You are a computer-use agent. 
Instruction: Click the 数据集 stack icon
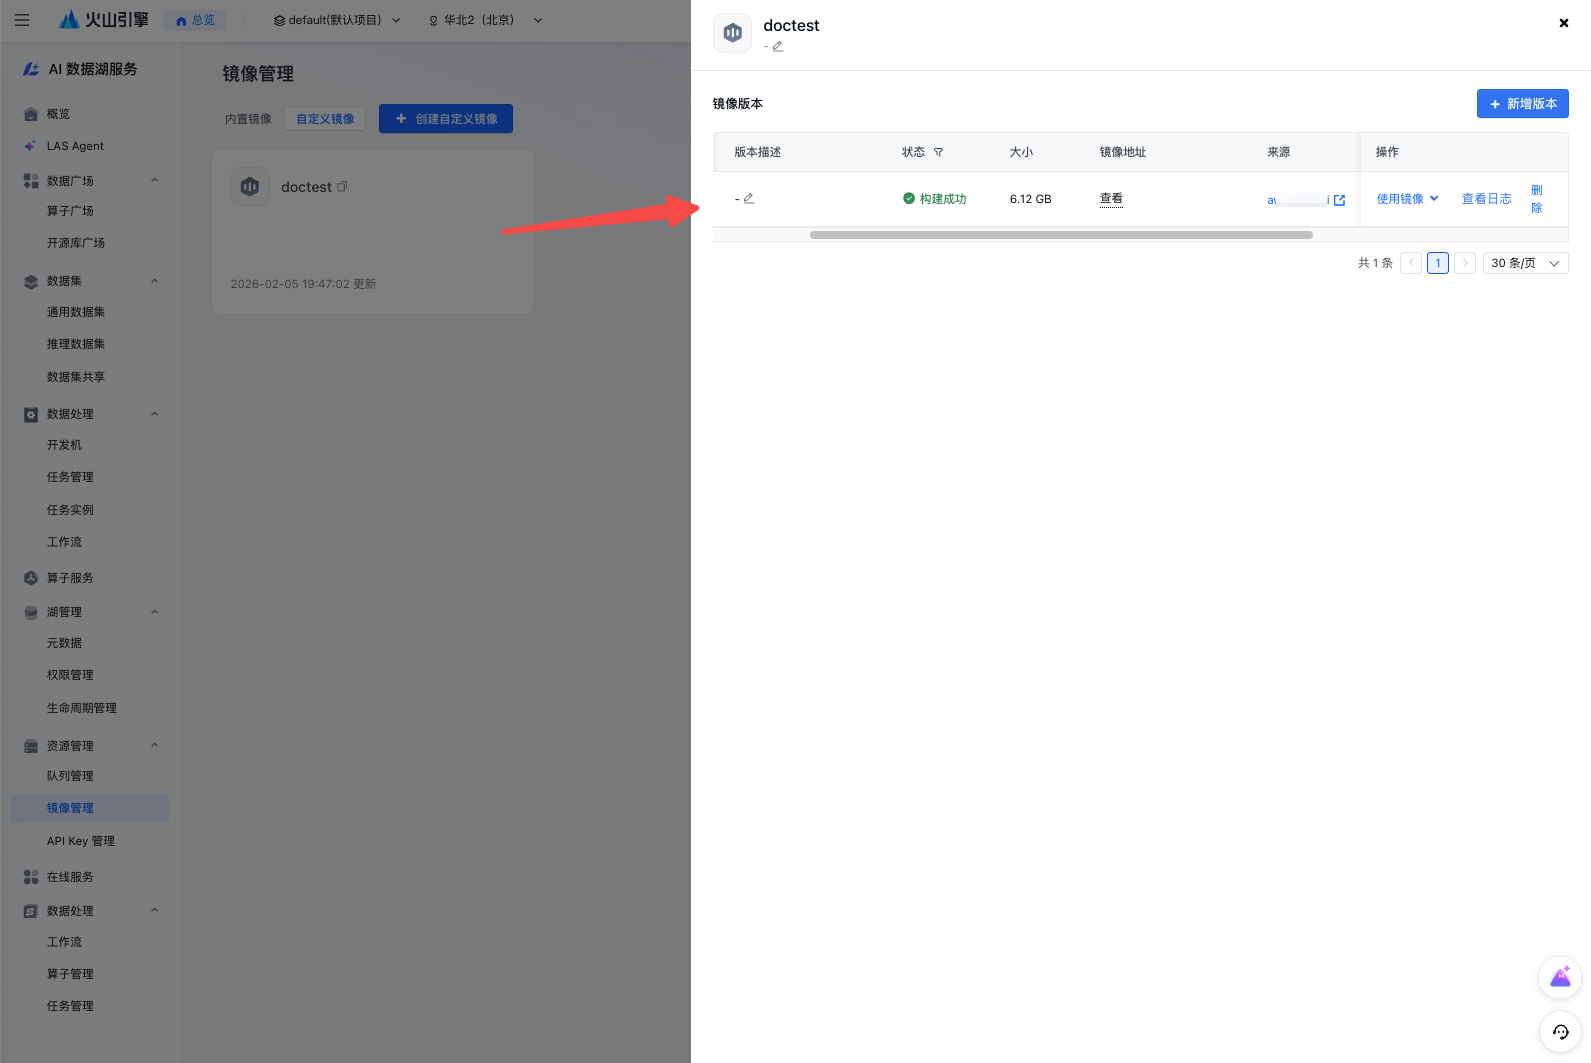(31, 282)
